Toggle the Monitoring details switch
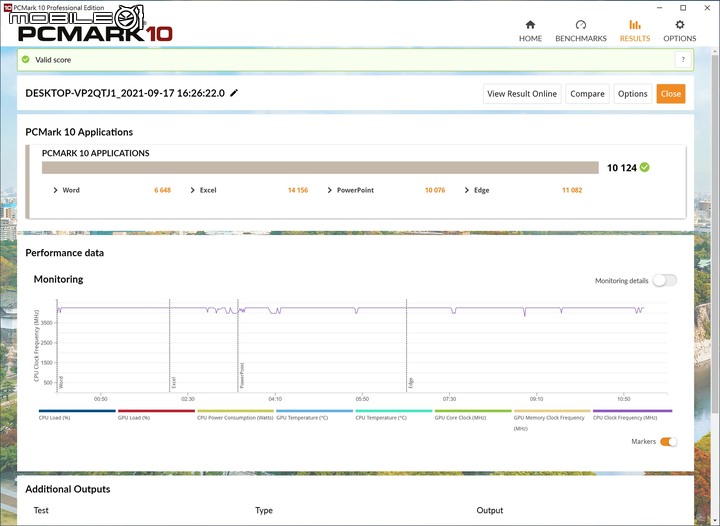The image size is (720, 526). click(665, 280)
